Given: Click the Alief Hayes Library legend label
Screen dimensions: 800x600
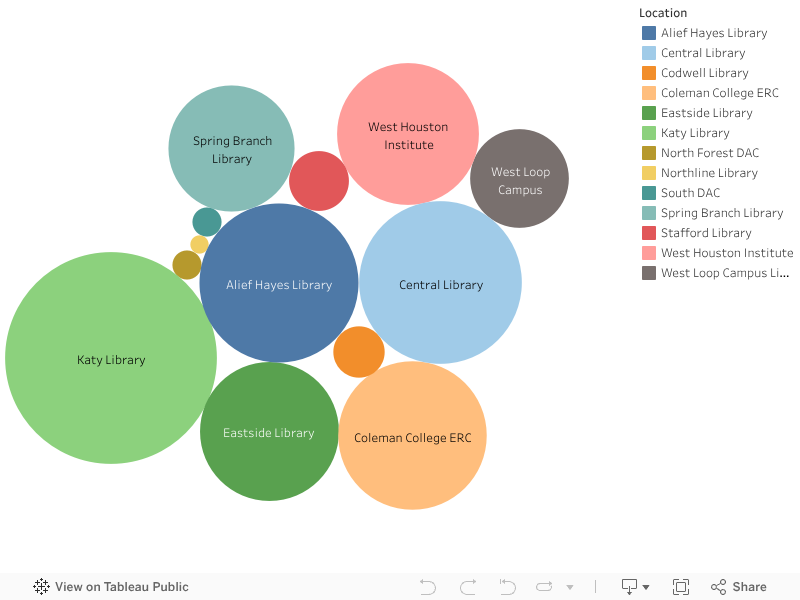Looking at the screenshot, I should tap(714, 33).
